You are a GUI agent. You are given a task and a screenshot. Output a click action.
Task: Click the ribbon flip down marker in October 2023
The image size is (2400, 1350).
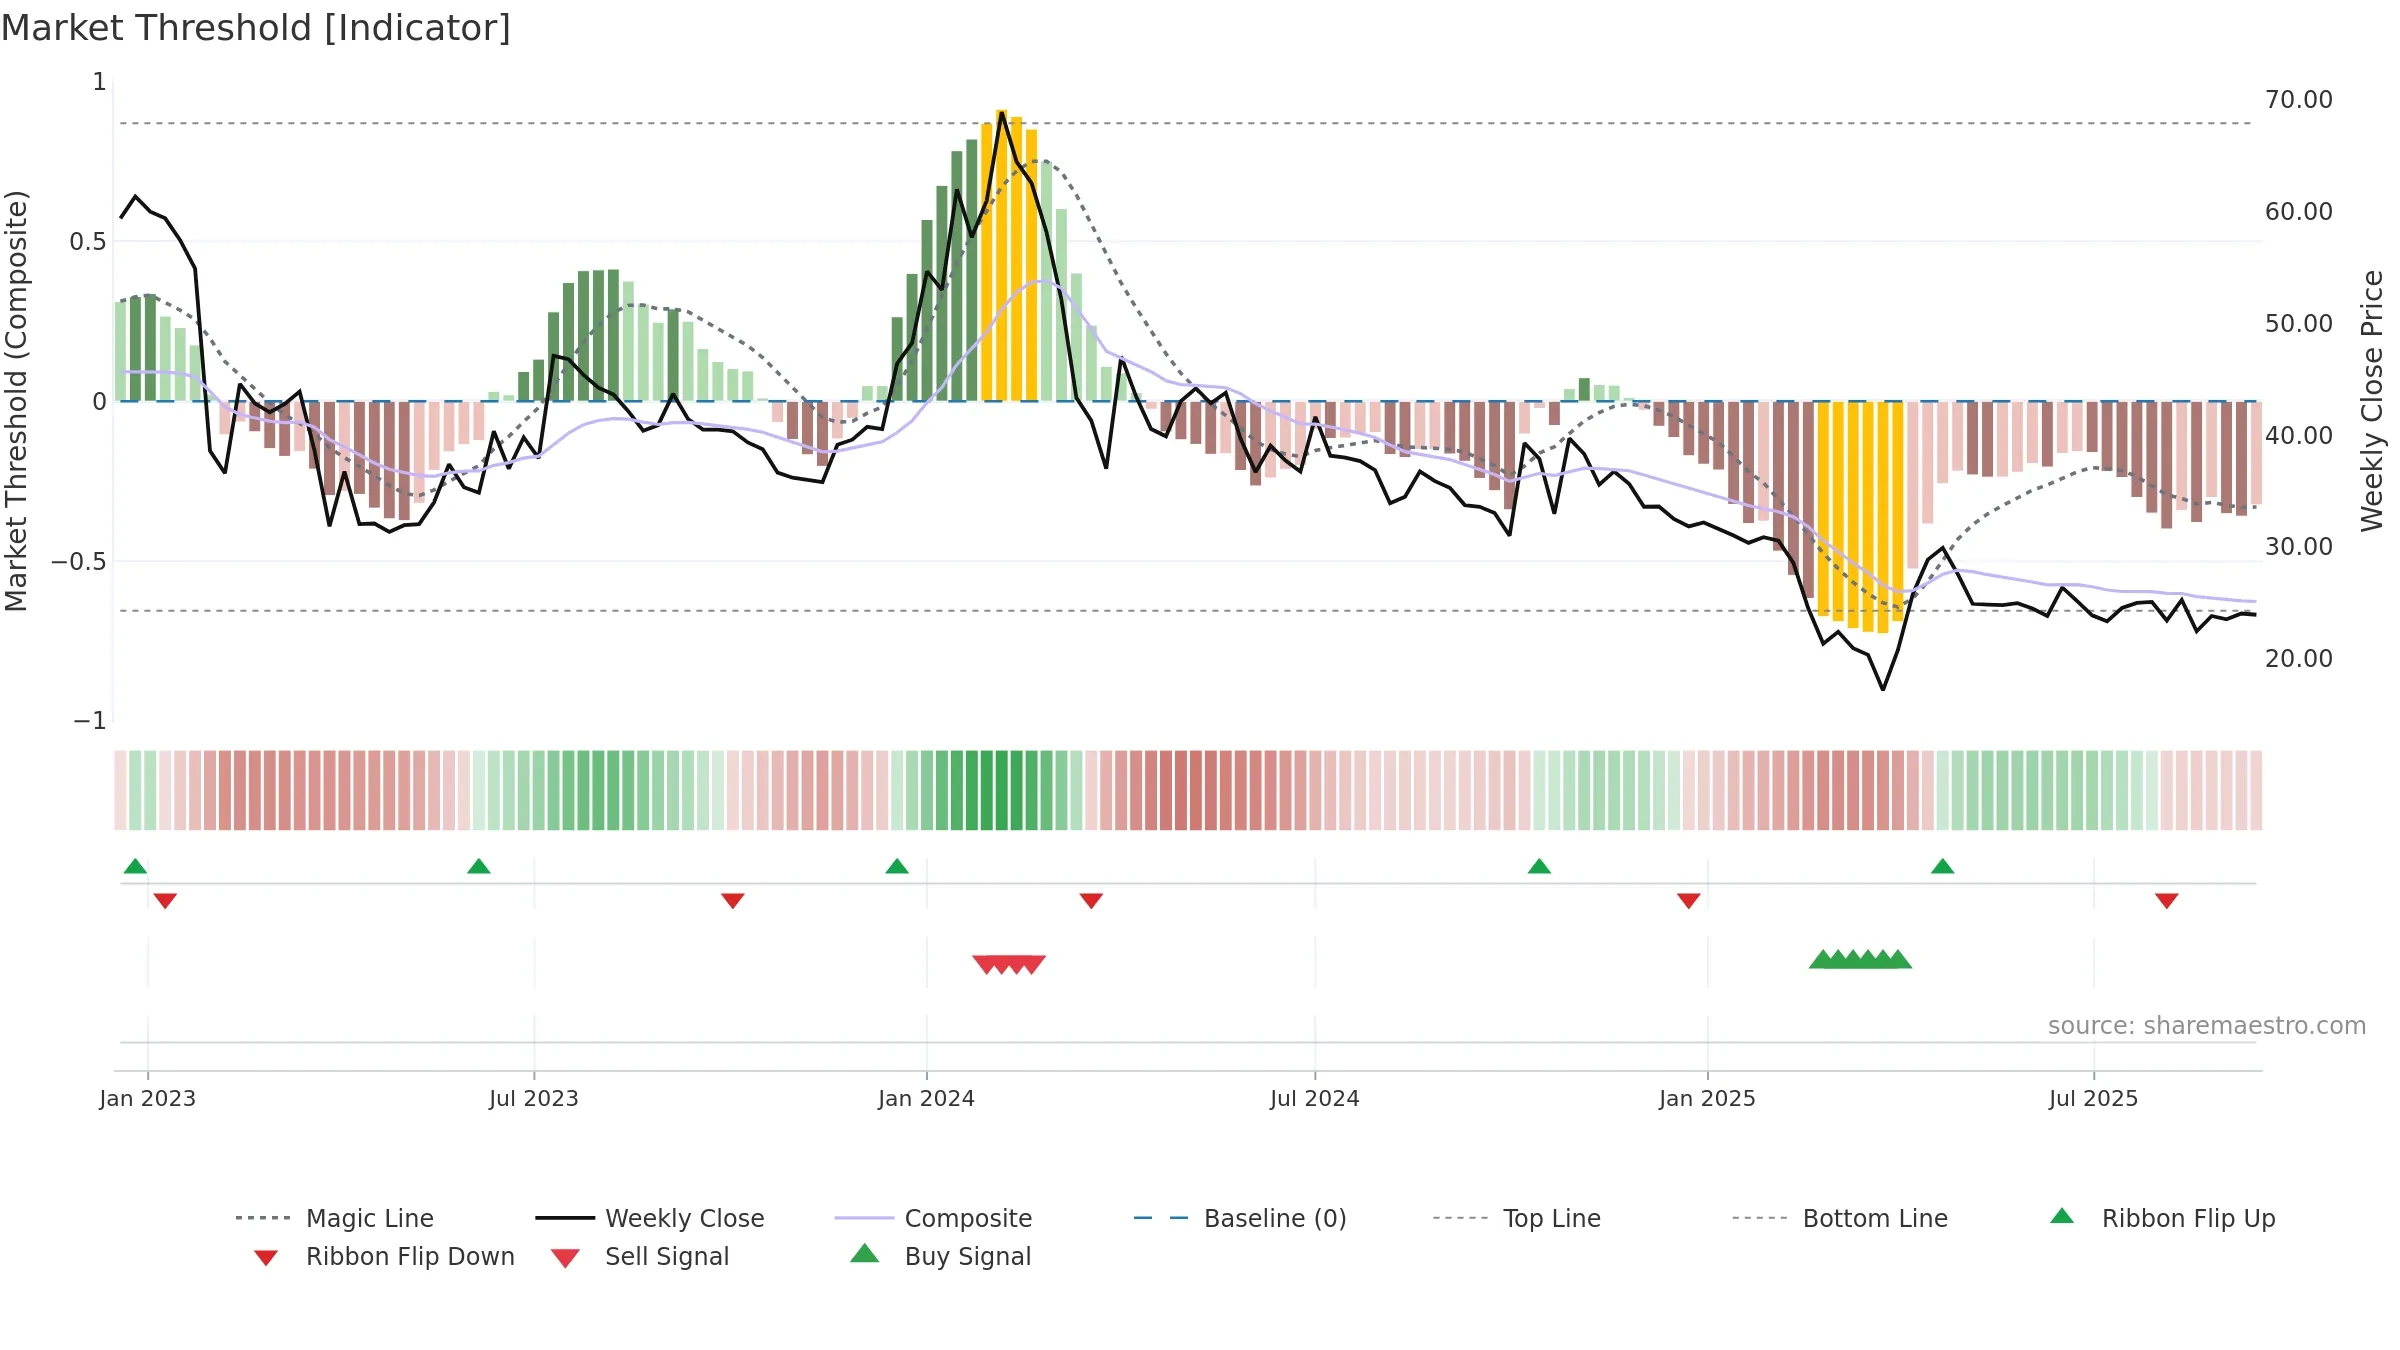[732, 901]
